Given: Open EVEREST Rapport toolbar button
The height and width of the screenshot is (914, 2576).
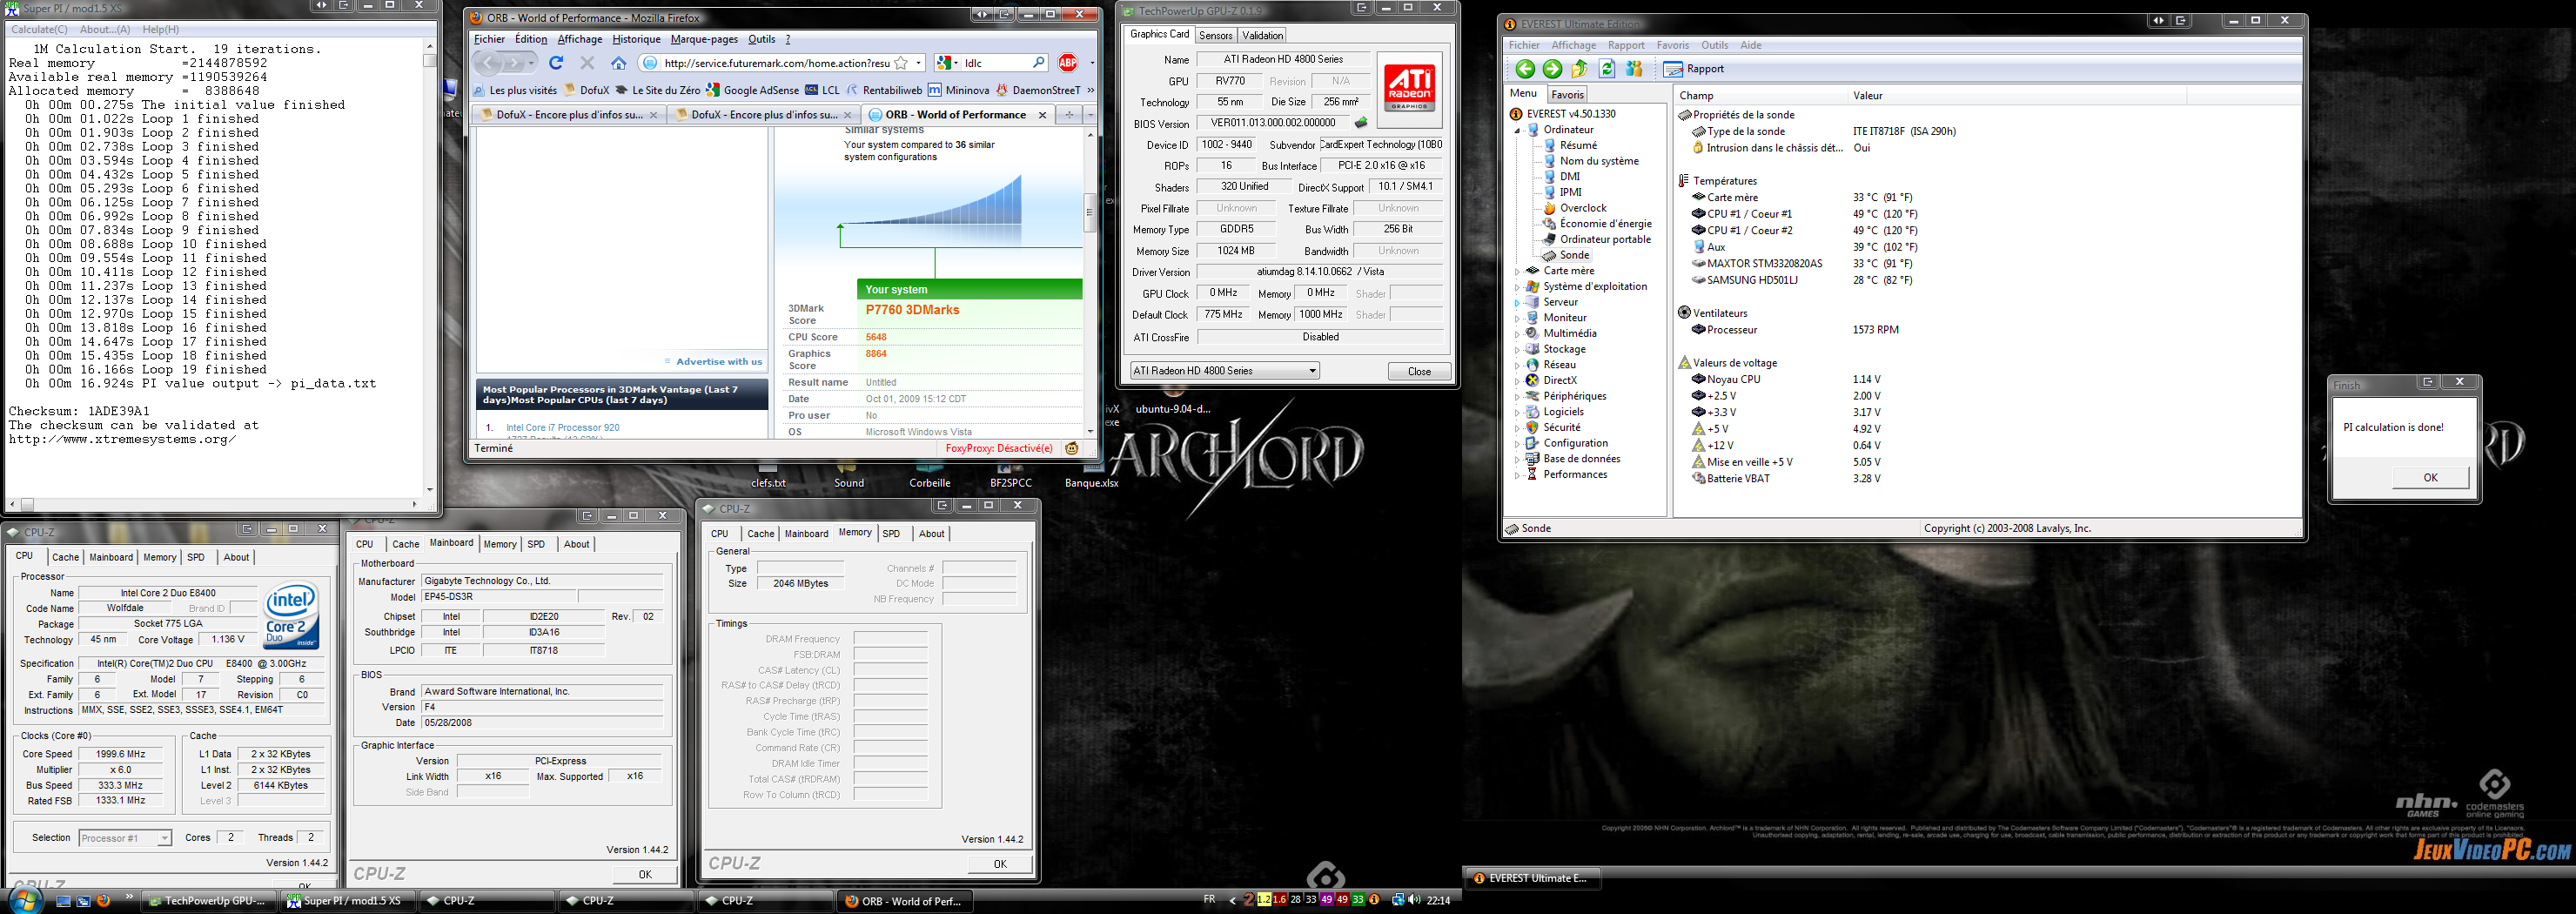Looking at the screenshot, I should click(1694, 69).
